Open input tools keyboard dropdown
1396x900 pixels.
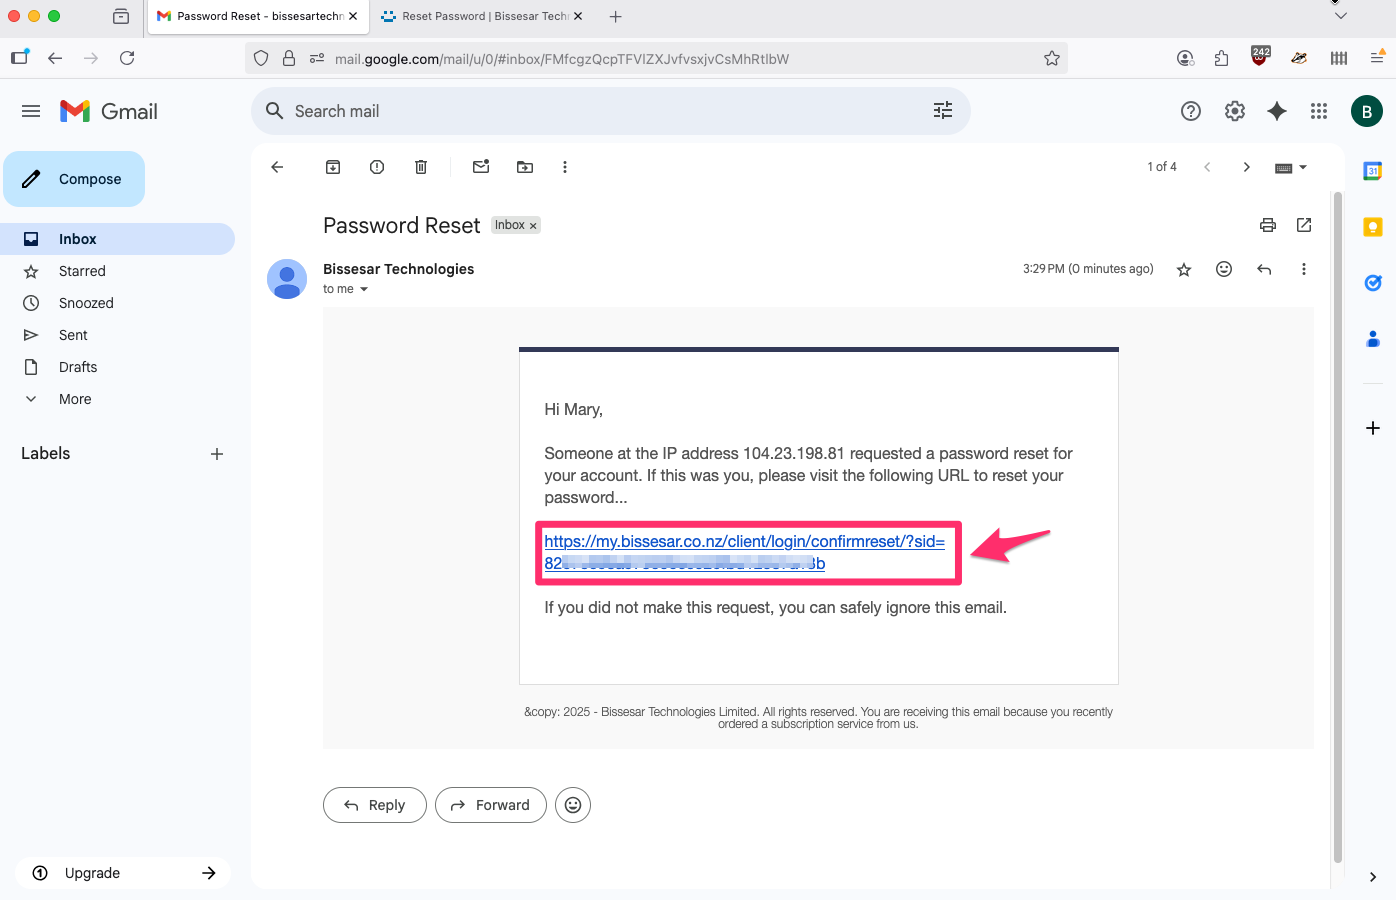pyautogui.click(x=1291, y=168)
